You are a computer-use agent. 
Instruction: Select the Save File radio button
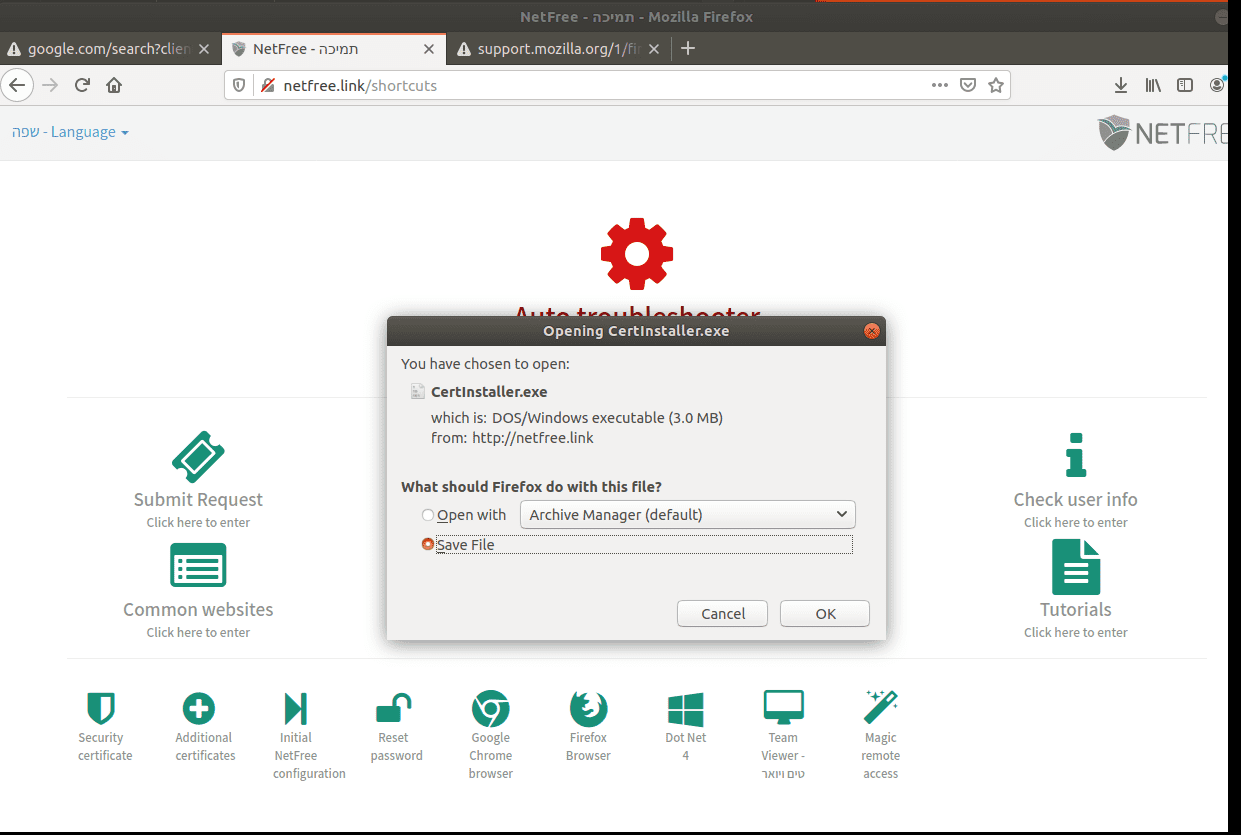428,545
